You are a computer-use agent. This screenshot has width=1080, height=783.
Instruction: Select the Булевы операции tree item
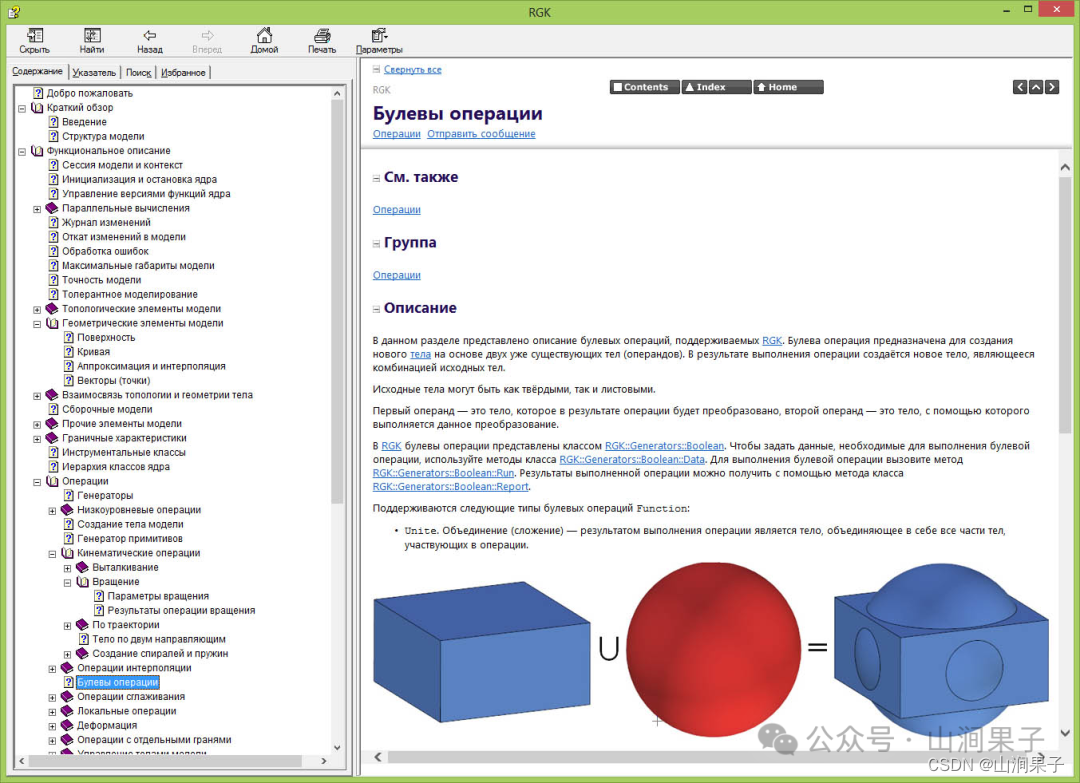pos(118,682)
